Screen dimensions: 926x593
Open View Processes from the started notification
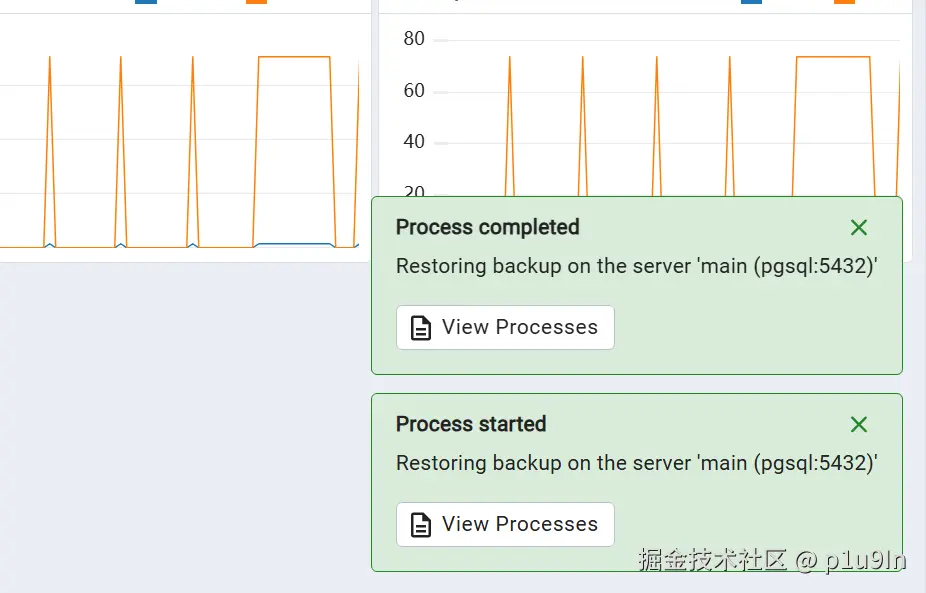pos(506,524)
